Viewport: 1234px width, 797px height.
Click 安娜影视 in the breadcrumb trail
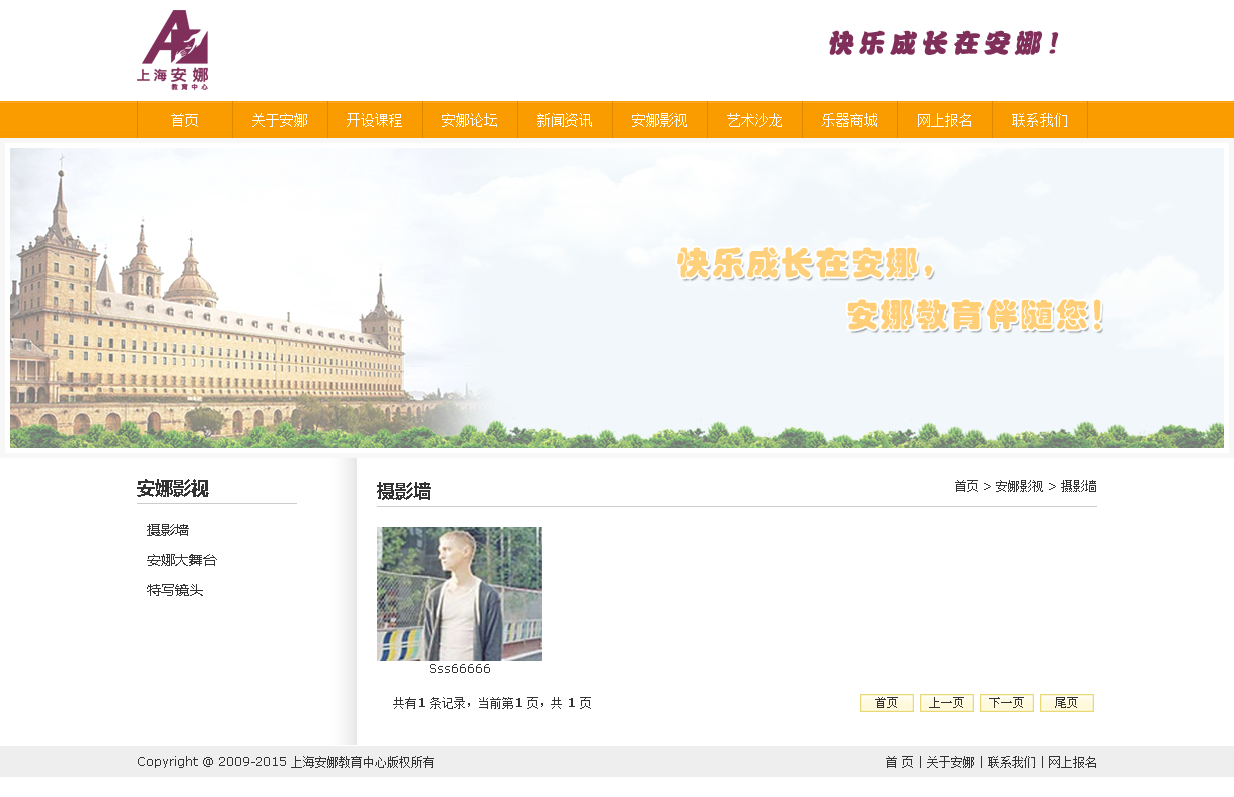[x=1018, y=486]
